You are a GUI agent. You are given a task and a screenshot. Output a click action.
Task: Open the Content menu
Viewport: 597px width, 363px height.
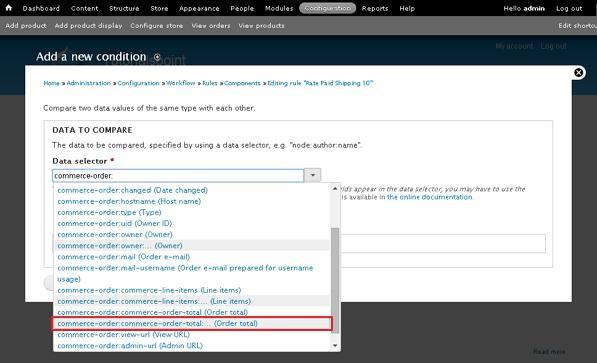[85, 8]
